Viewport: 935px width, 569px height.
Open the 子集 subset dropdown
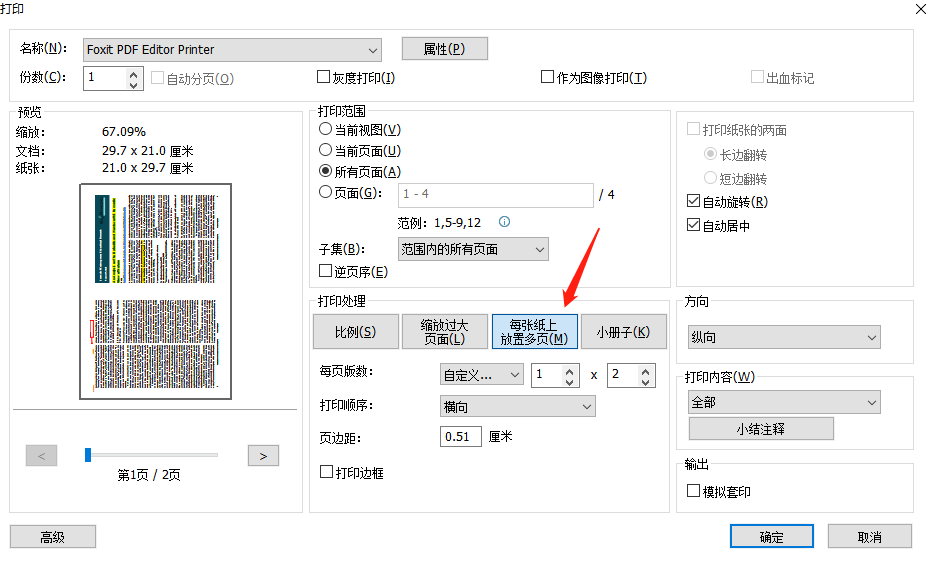[473, 249]
